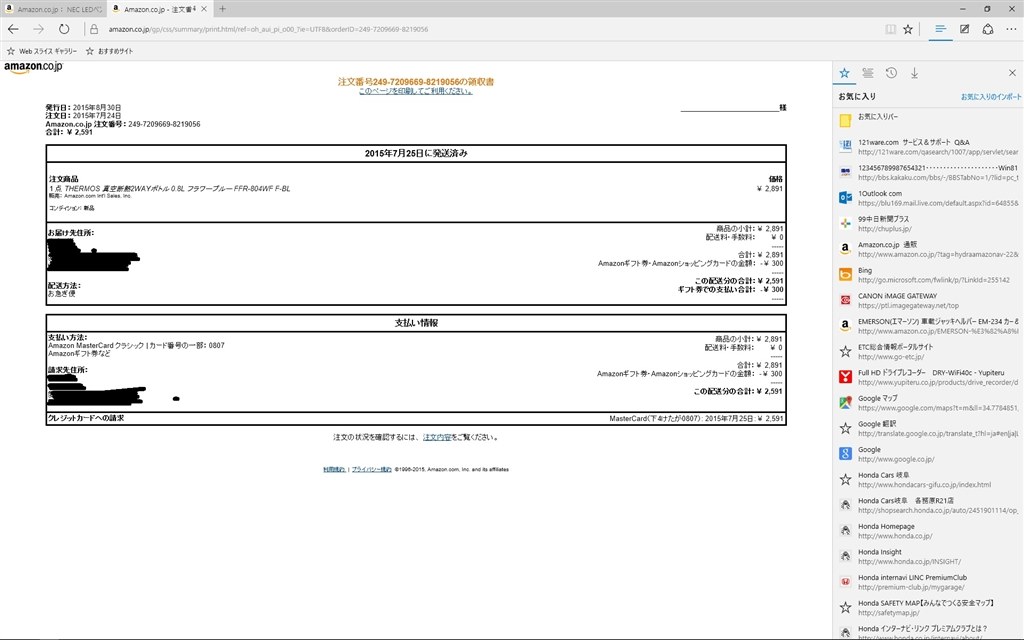Image resolution: width=1024 pixels, height=640 pixels.
Task: Open 121ware.com サービス&サポート favorite
Action: (929, 147)
